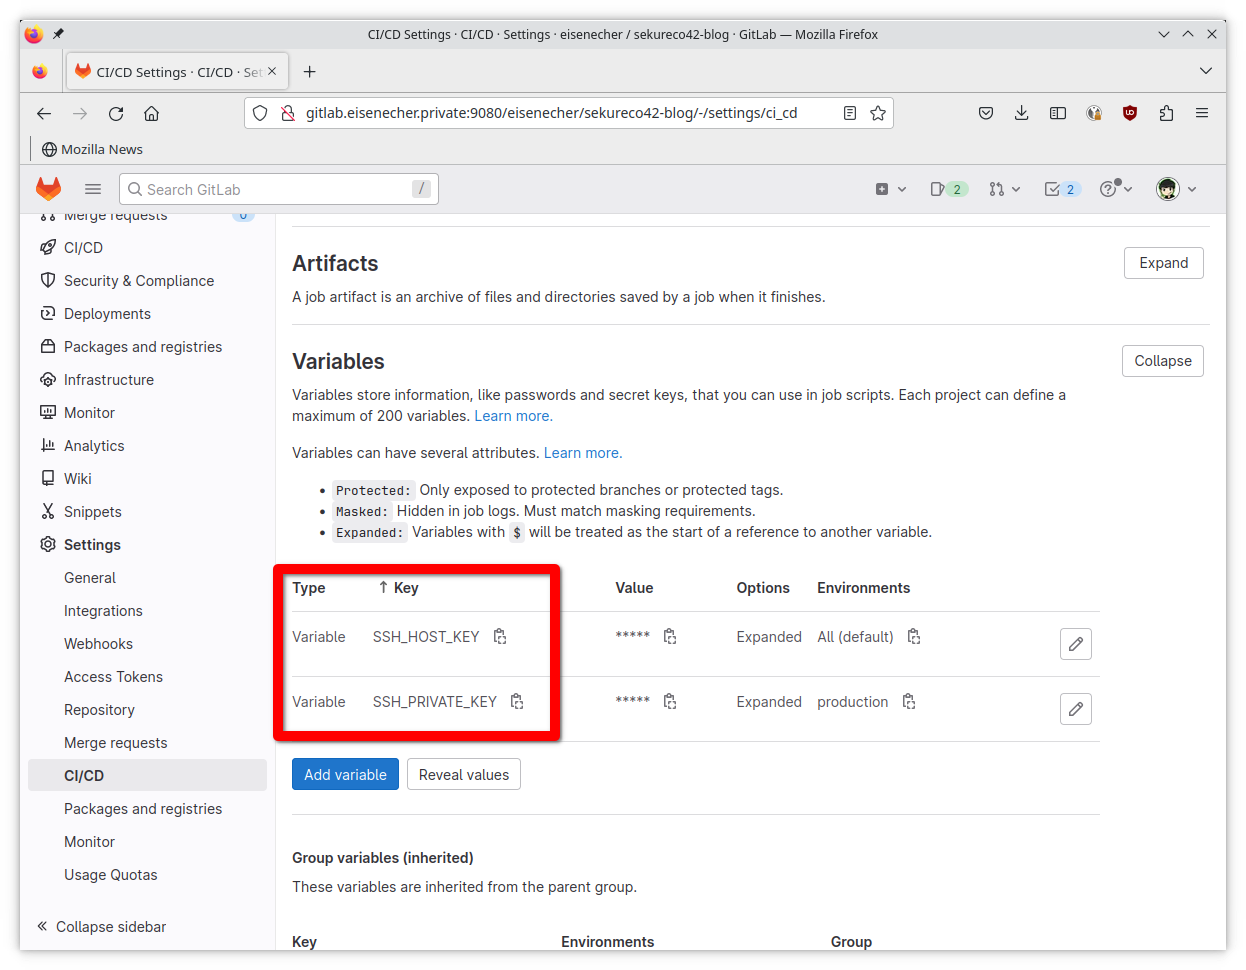
Task: Edit the SSH_PRIVATE_KEY variable with pencil icon
Action: click(1075, 709)
